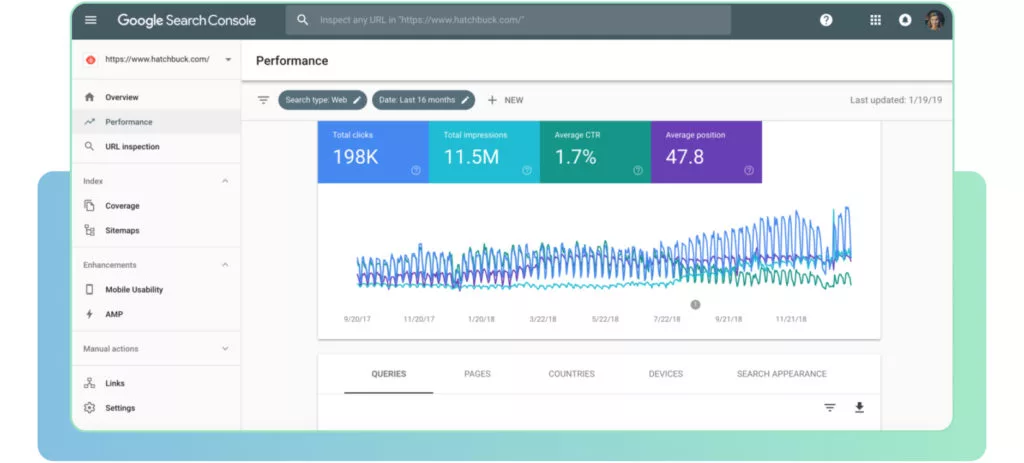Click help icon on Total impressions card
1024x463 pixels.
pos(527,170)
